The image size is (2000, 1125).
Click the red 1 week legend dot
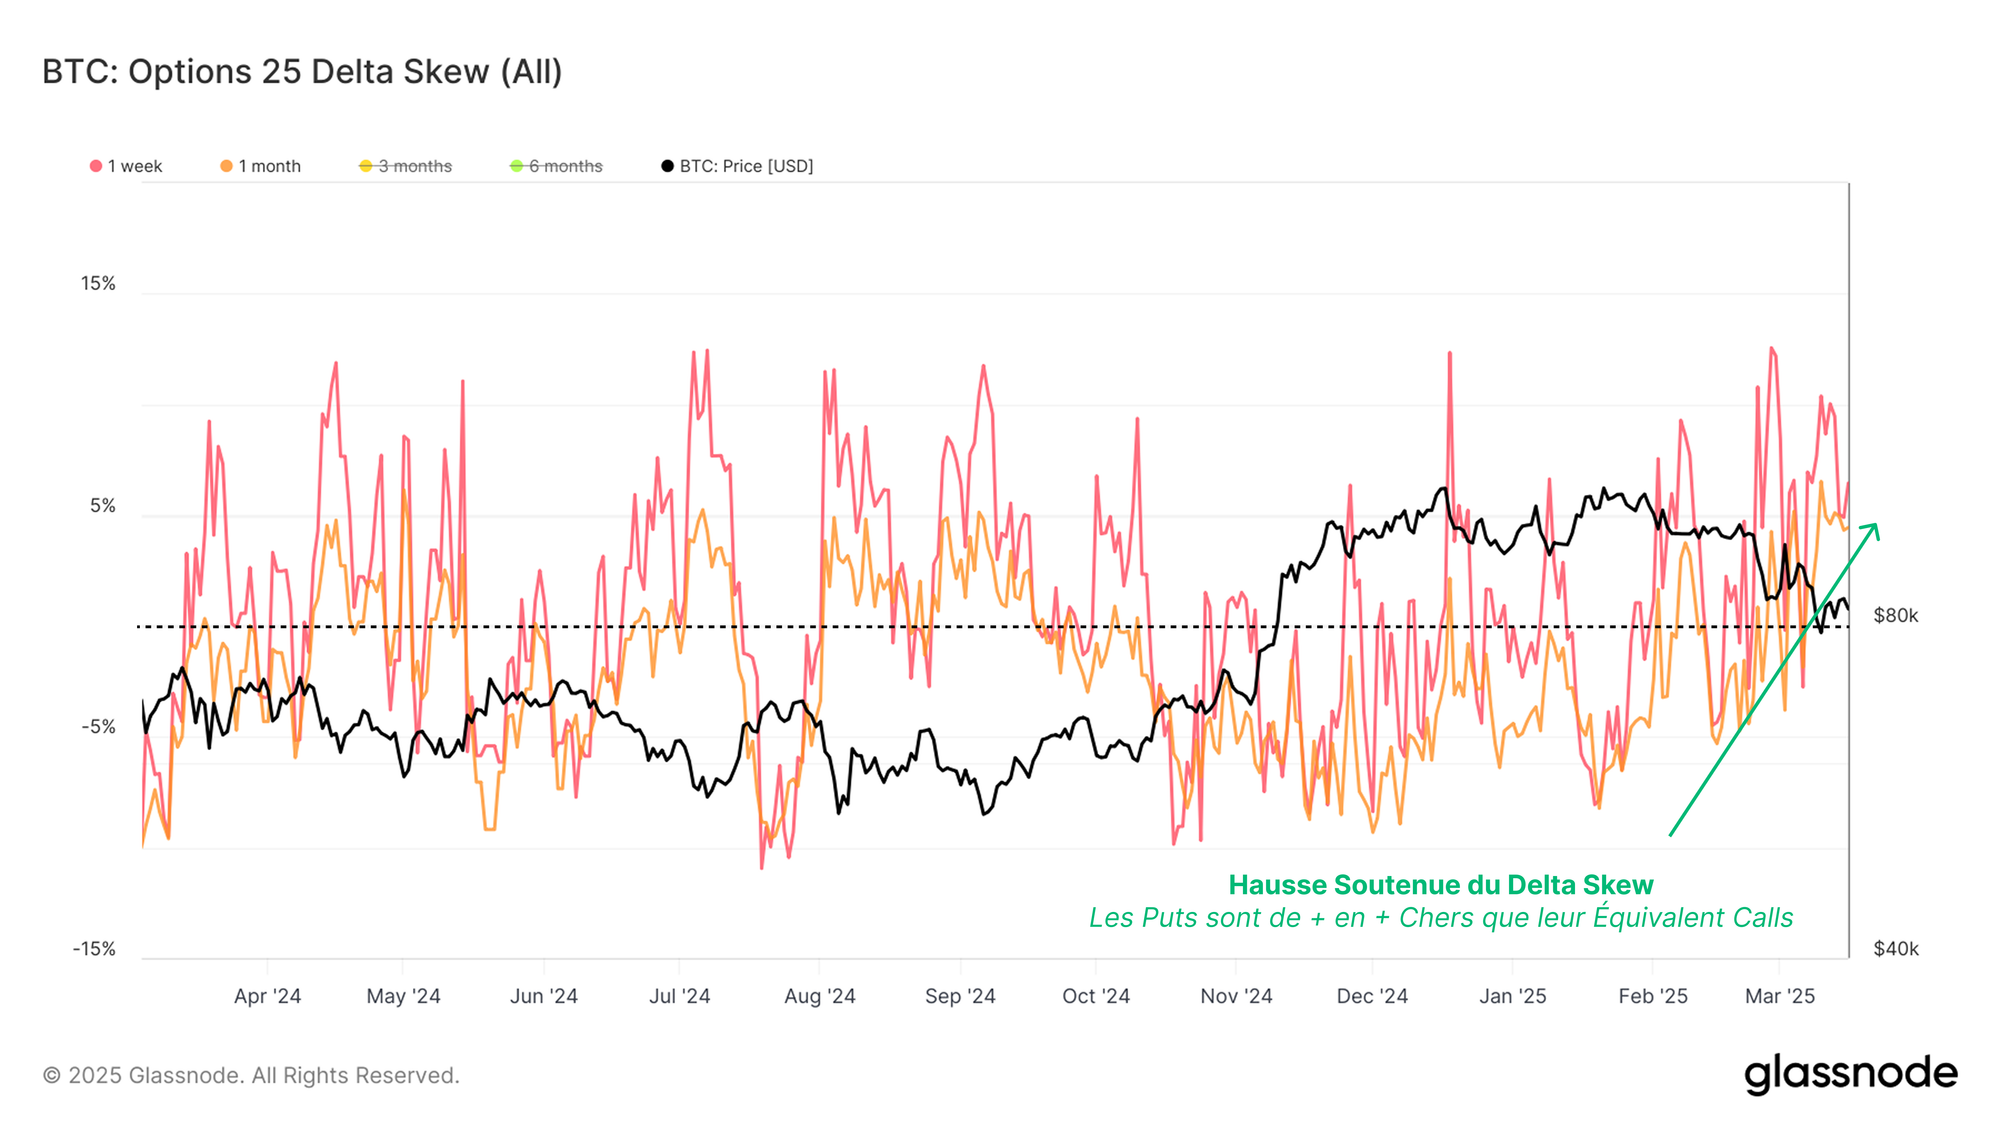click(x=96, y=166)
